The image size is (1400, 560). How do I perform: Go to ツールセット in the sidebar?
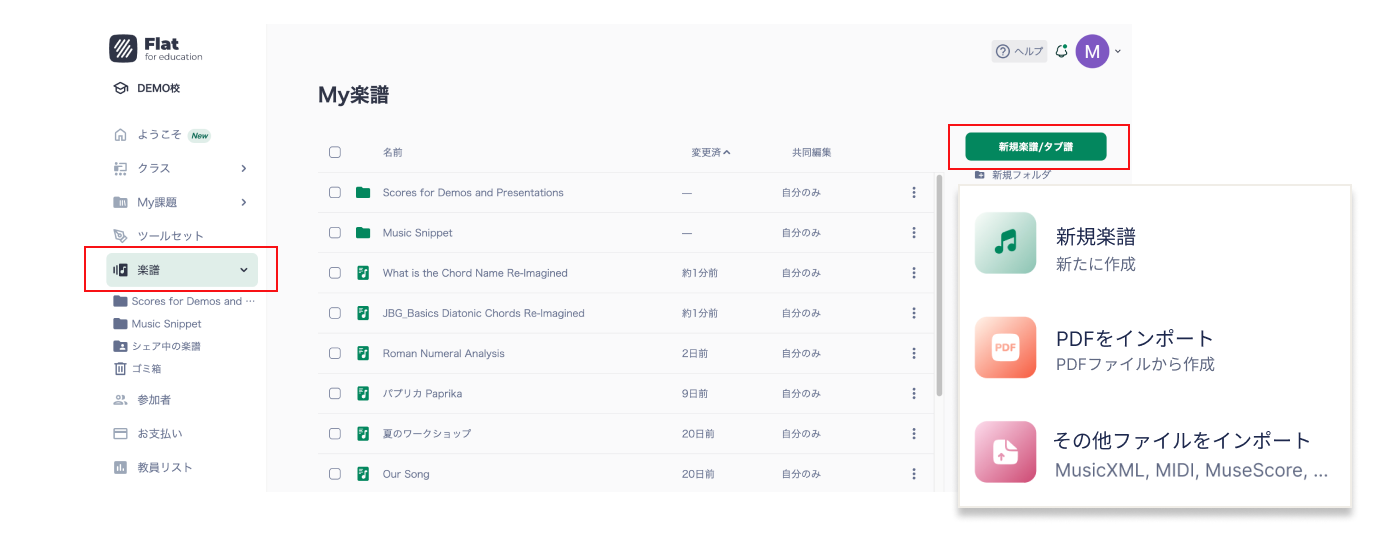(170, 236)
